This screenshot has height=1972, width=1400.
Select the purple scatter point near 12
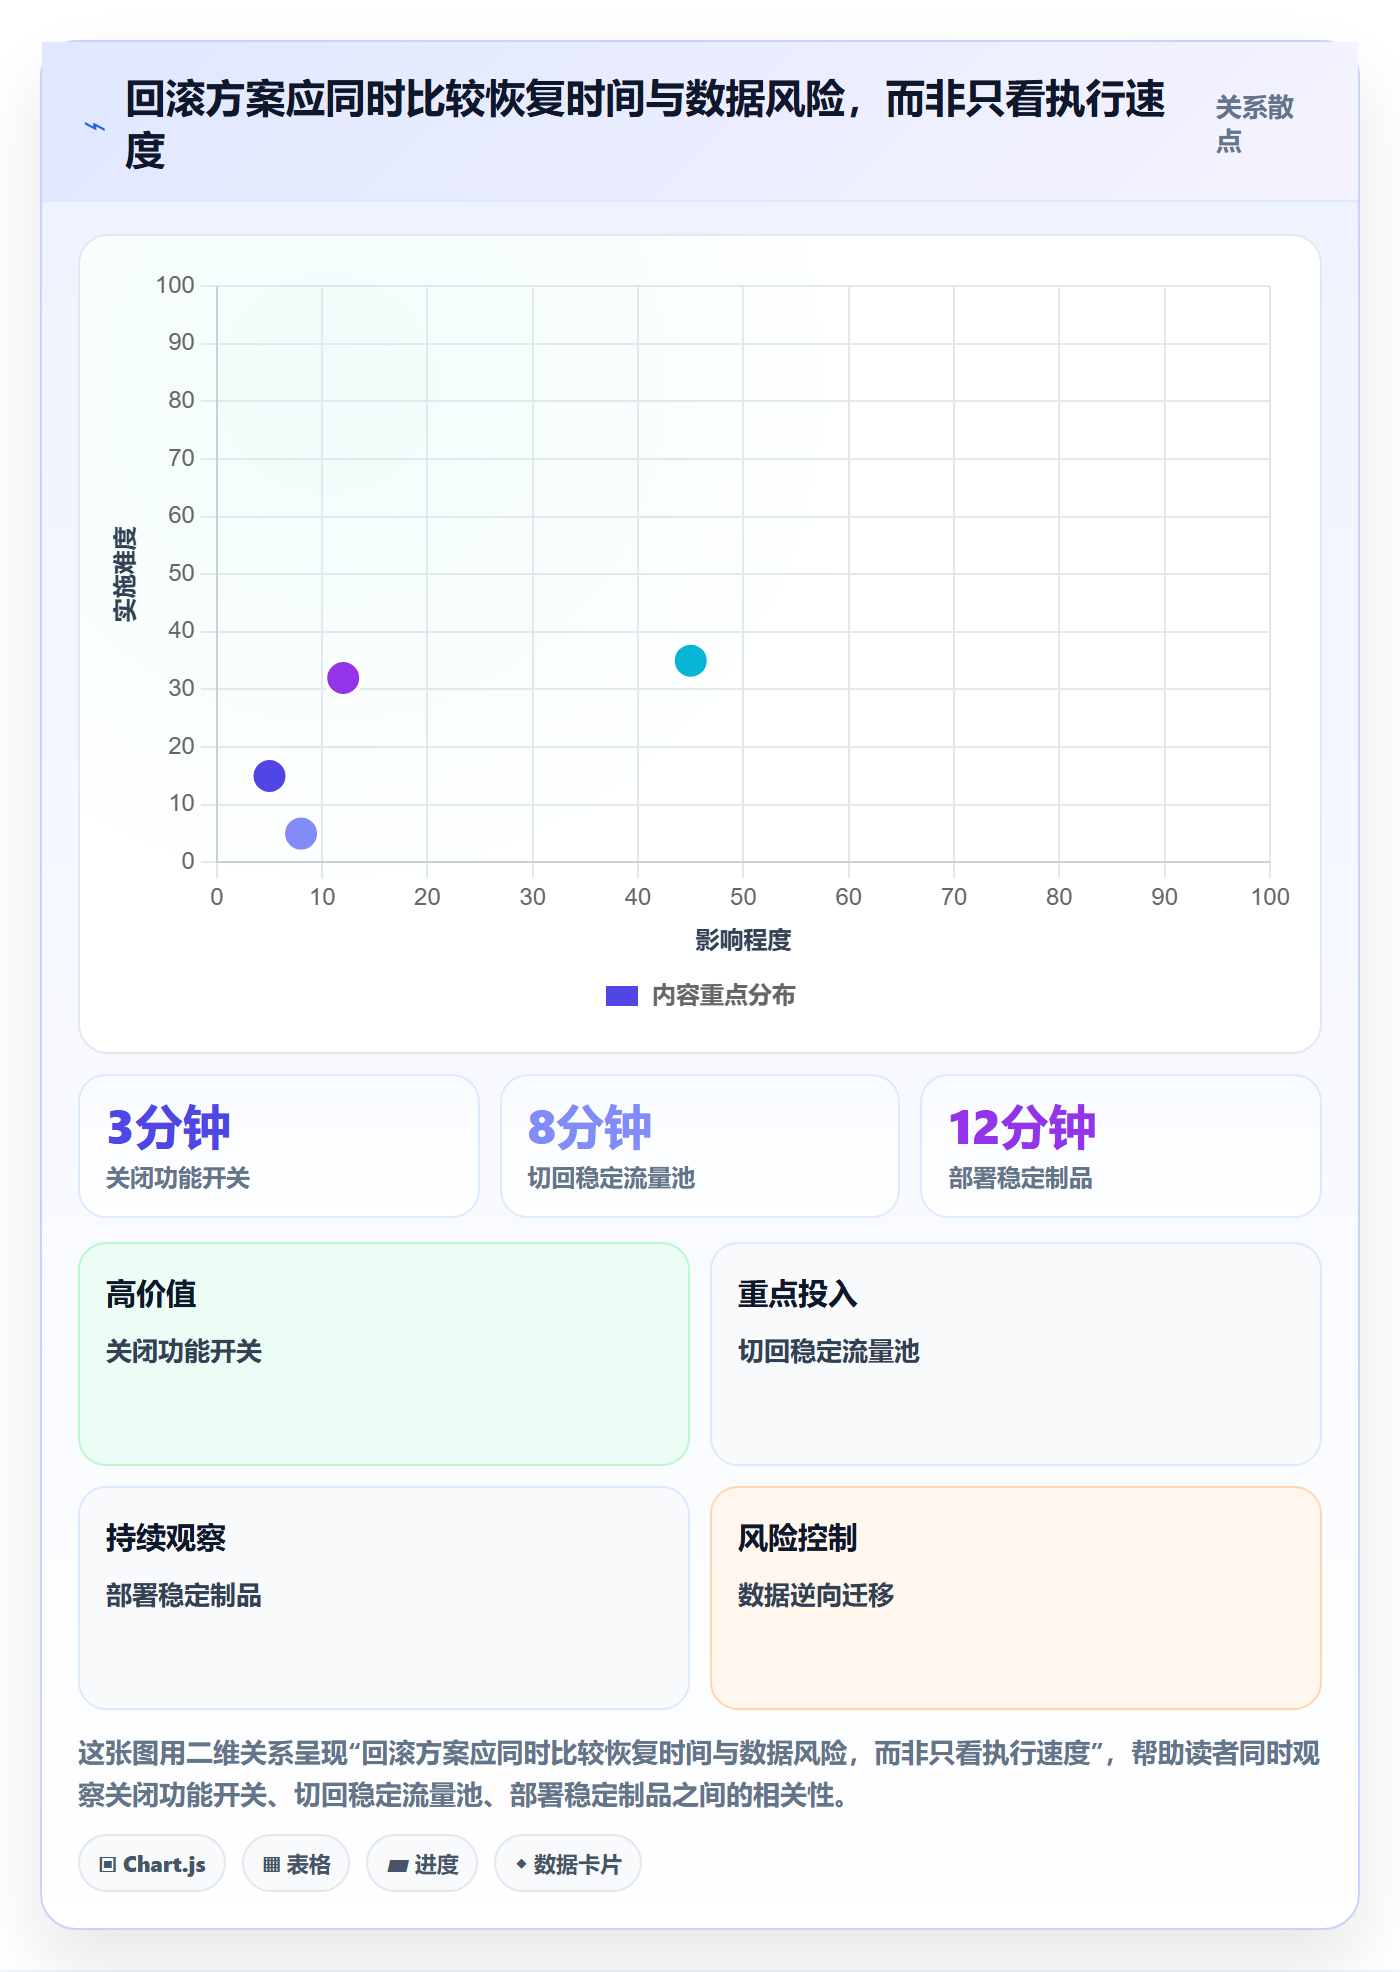(x=343, y=678)
